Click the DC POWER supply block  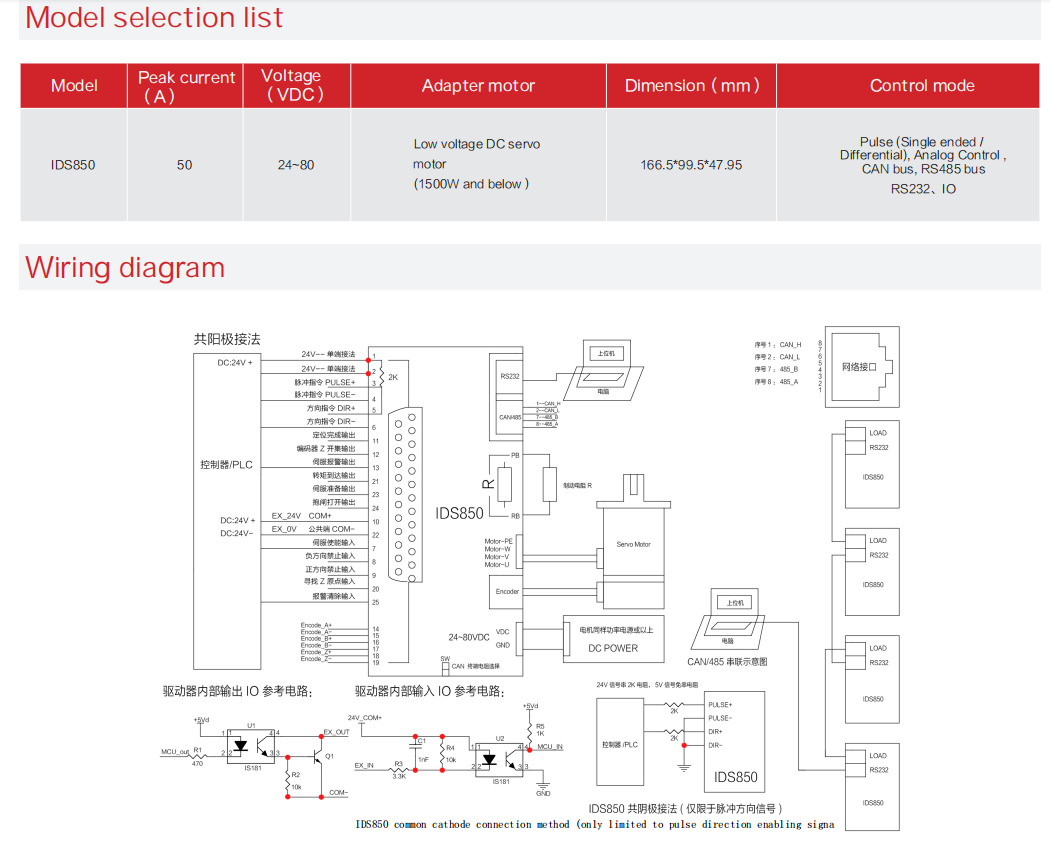(x=613, y=638)
